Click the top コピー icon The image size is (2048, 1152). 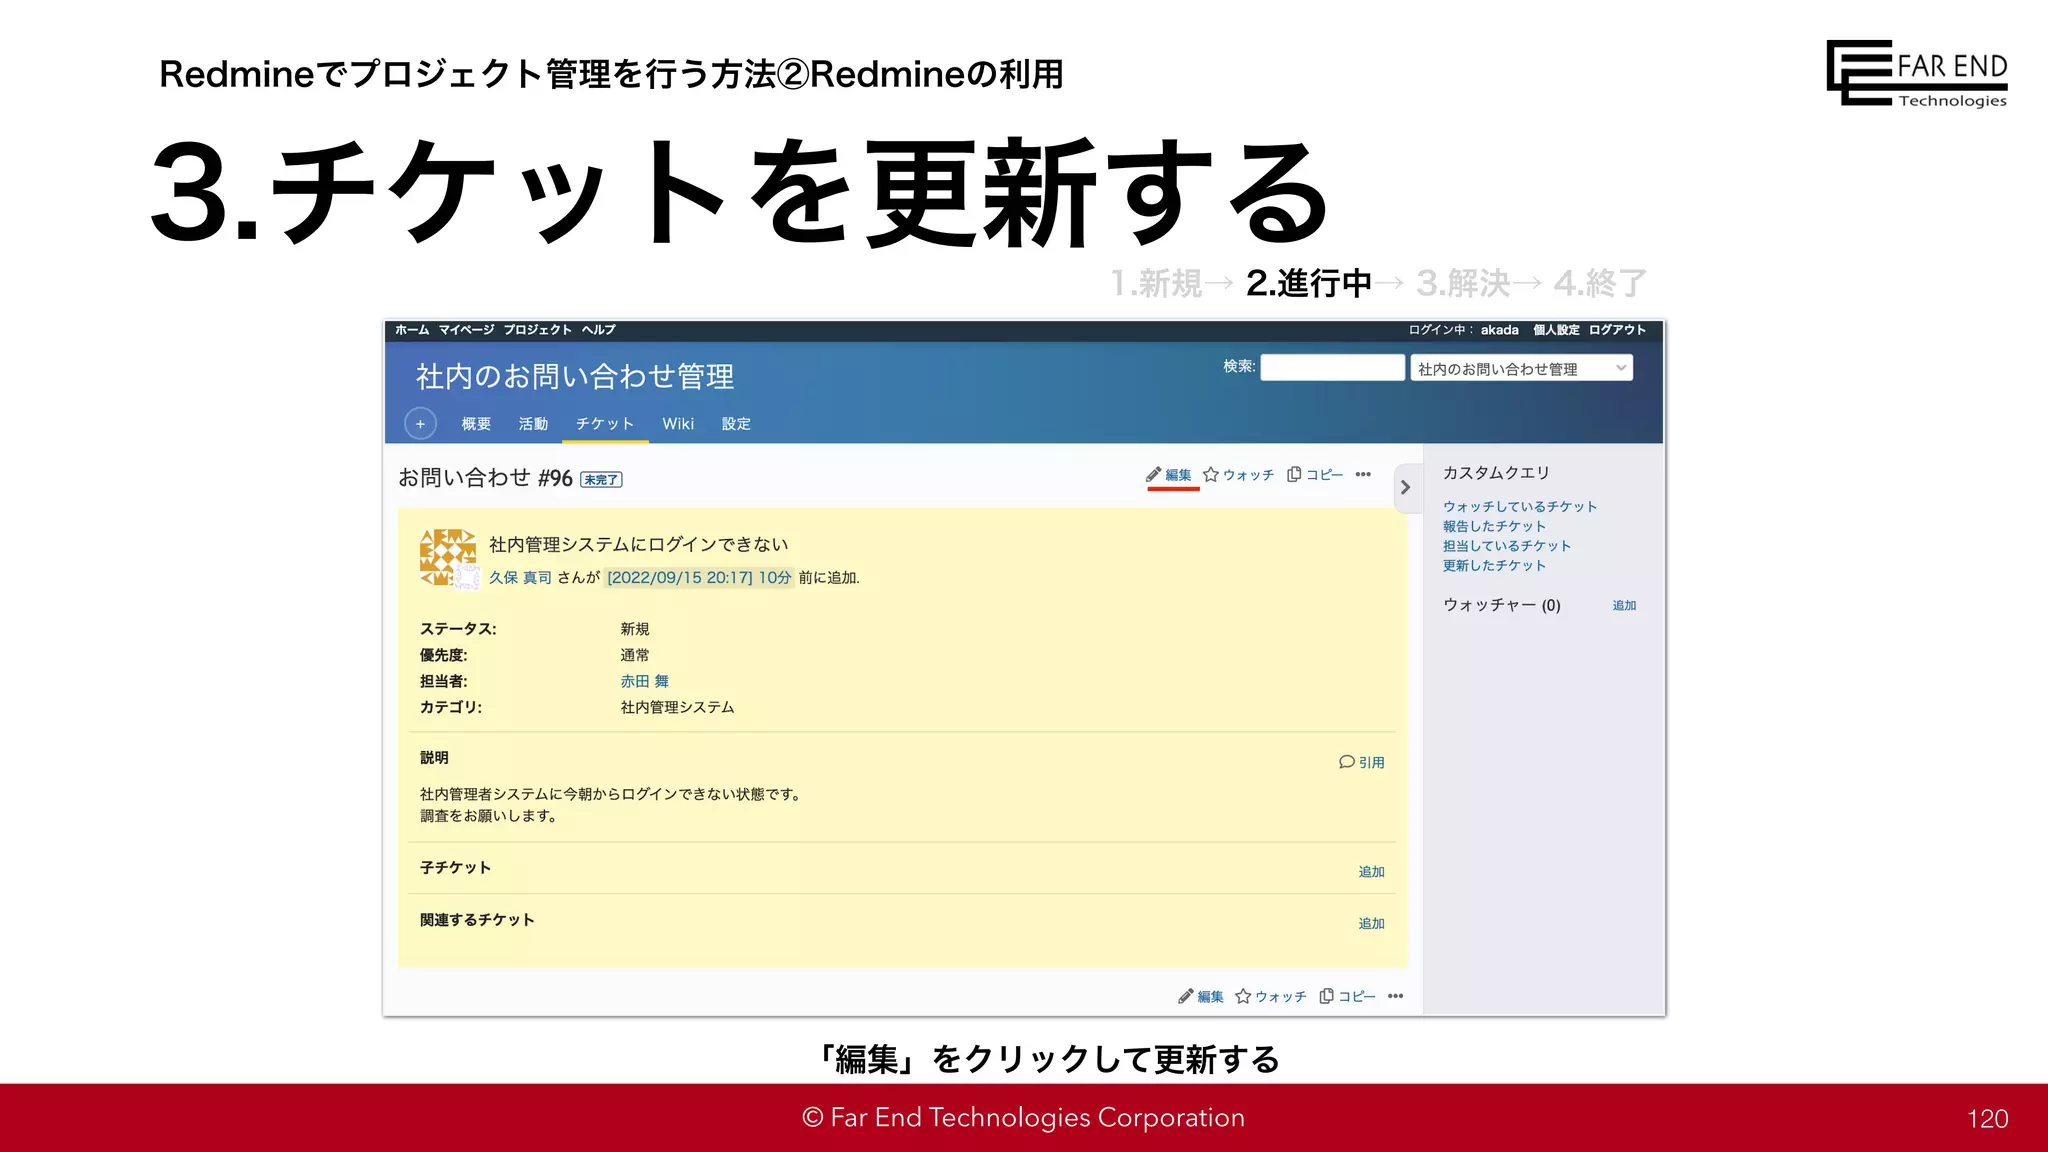(1294, 474)
